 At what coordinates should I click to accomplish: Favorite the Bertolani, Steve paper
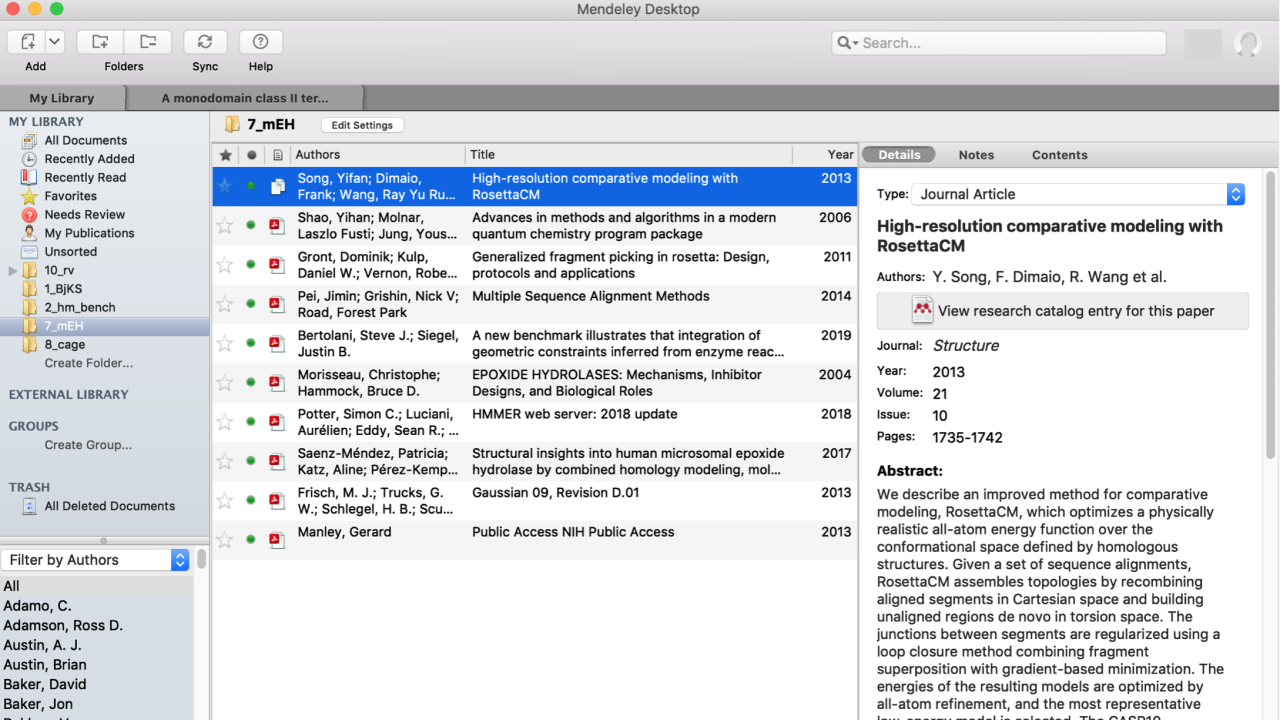click(x=225, y=344)
